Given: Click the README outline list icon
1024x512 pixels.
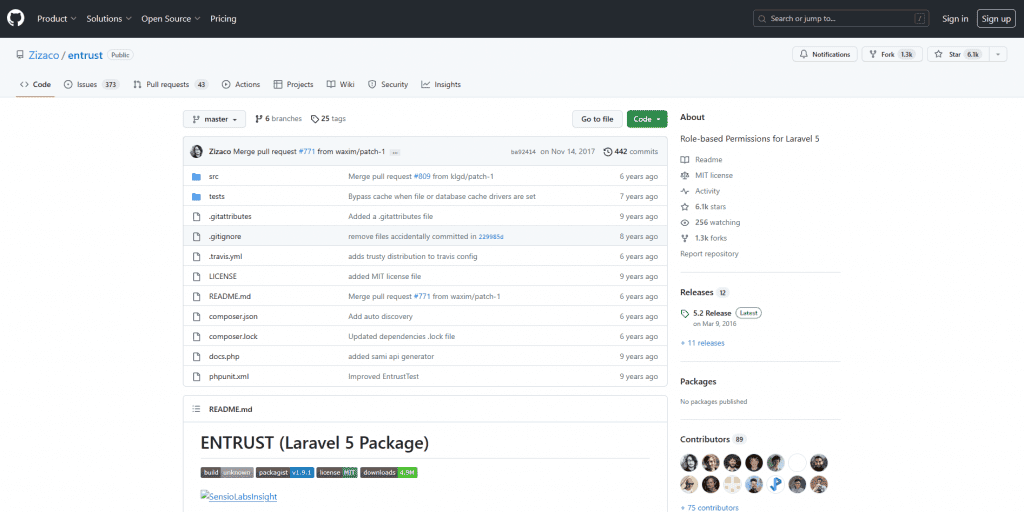Looking at the screenshot, I should point(196,409).
